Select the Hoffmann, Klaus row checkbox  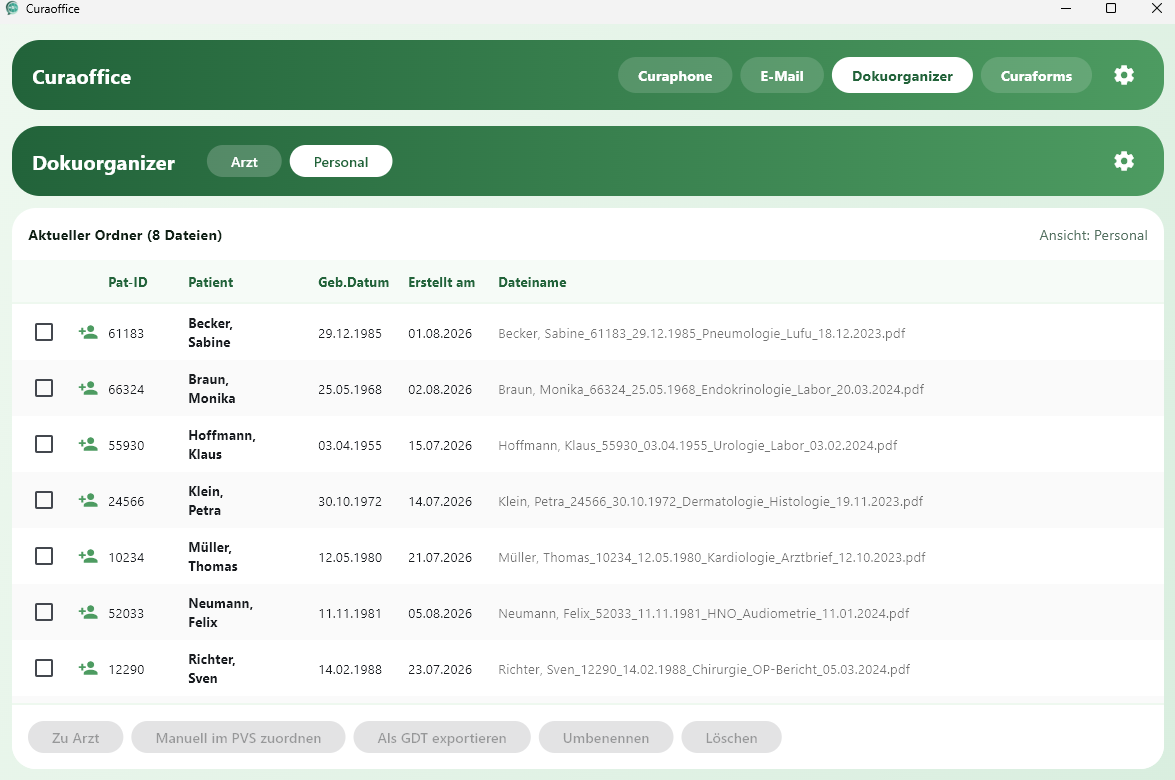pos(44,444)
